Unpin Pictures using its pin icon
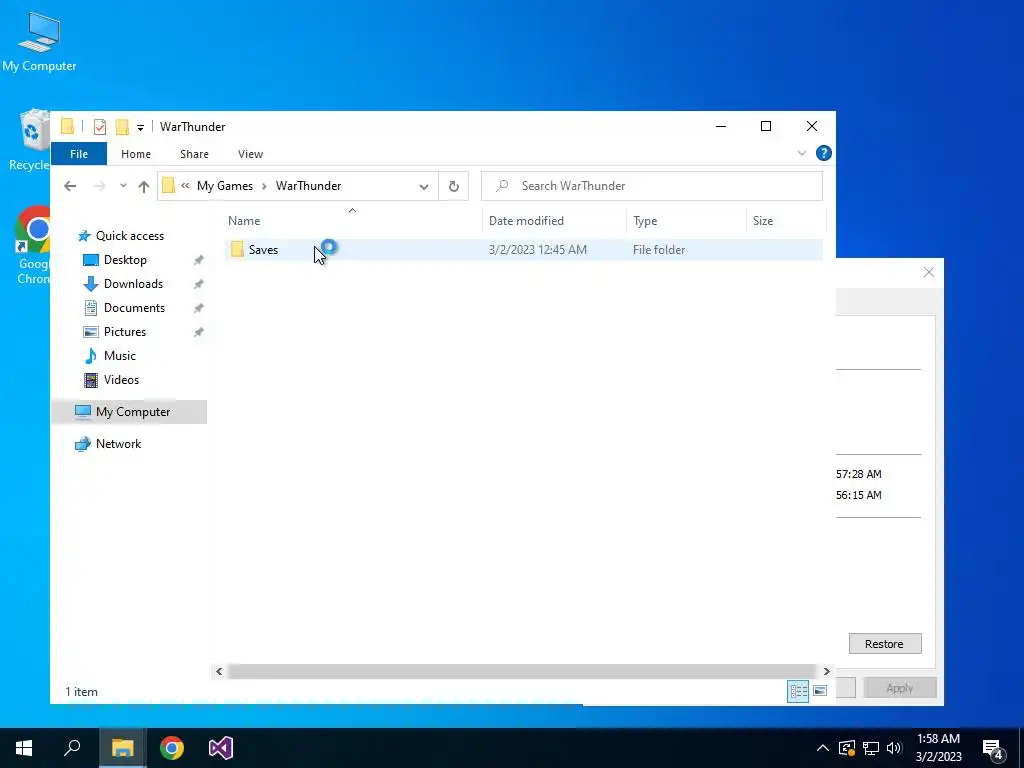 [199, 332]
